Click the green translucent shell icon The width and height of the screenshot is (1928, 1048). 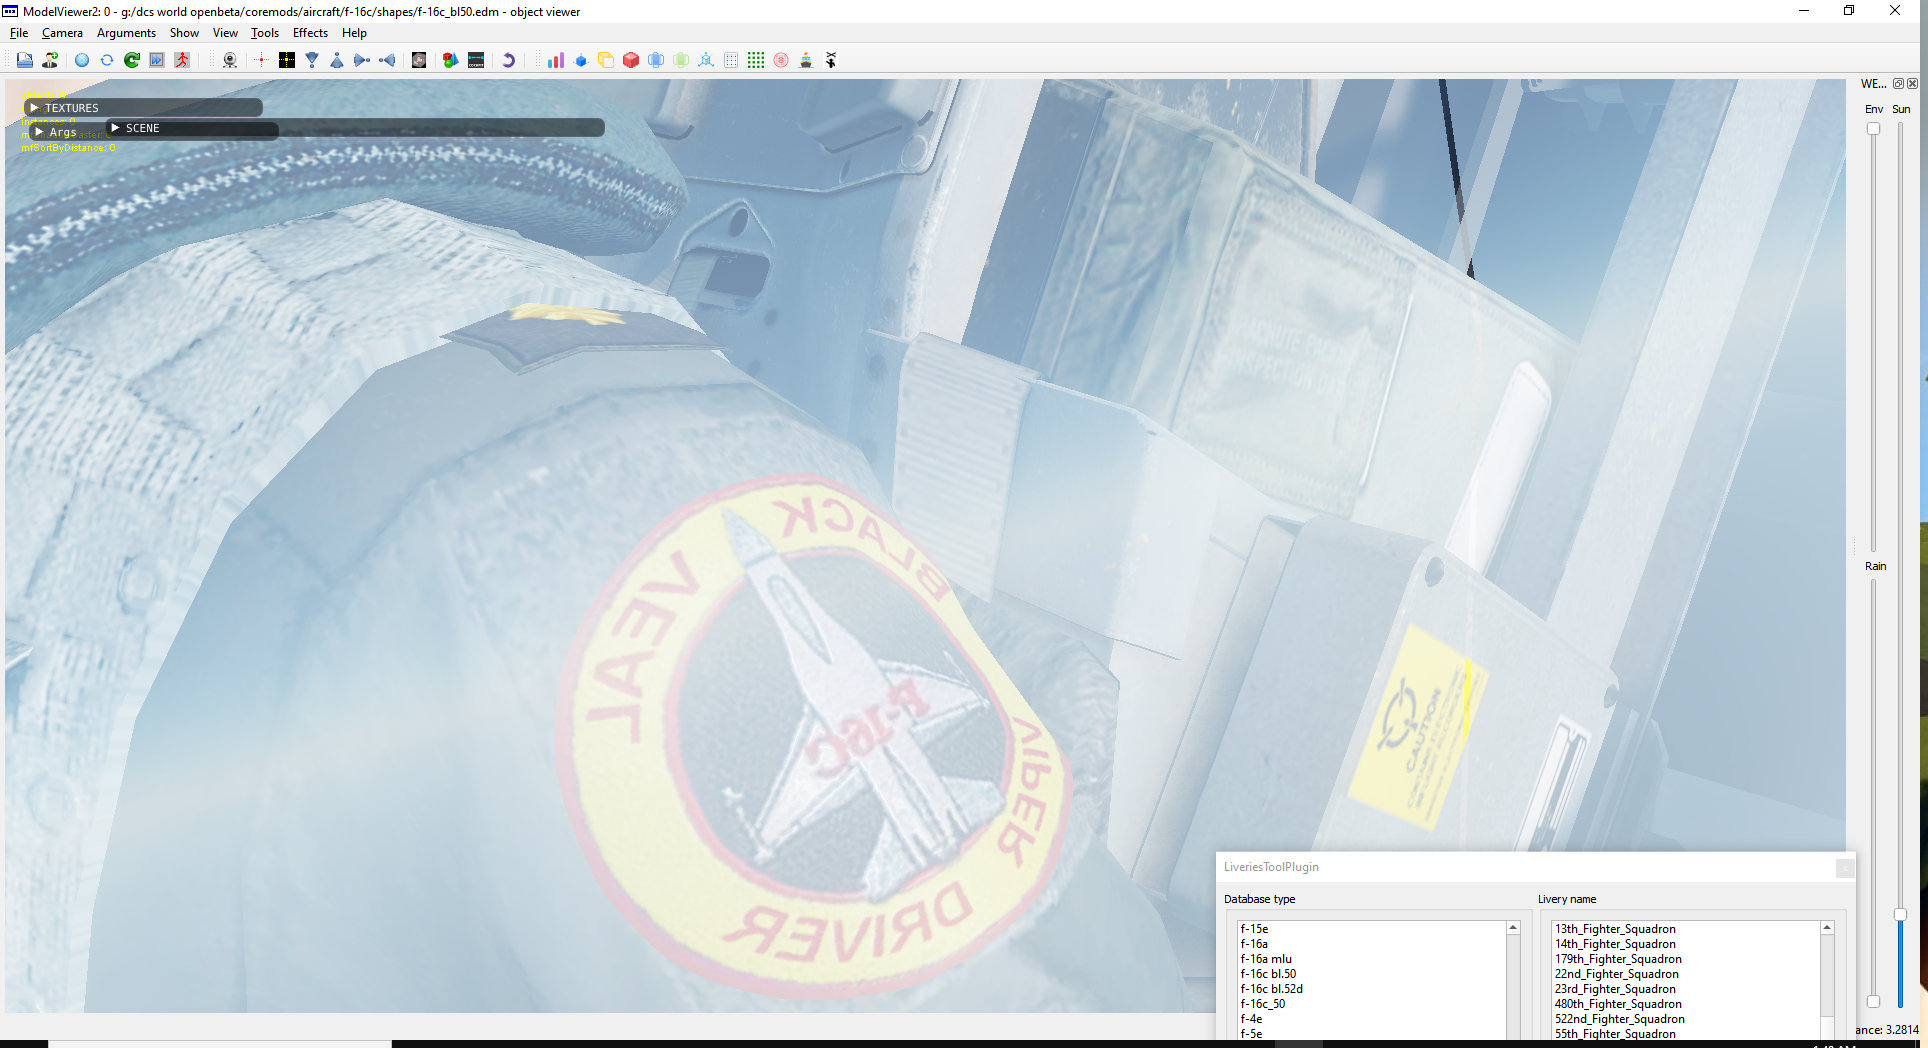[x=681, y=60]
